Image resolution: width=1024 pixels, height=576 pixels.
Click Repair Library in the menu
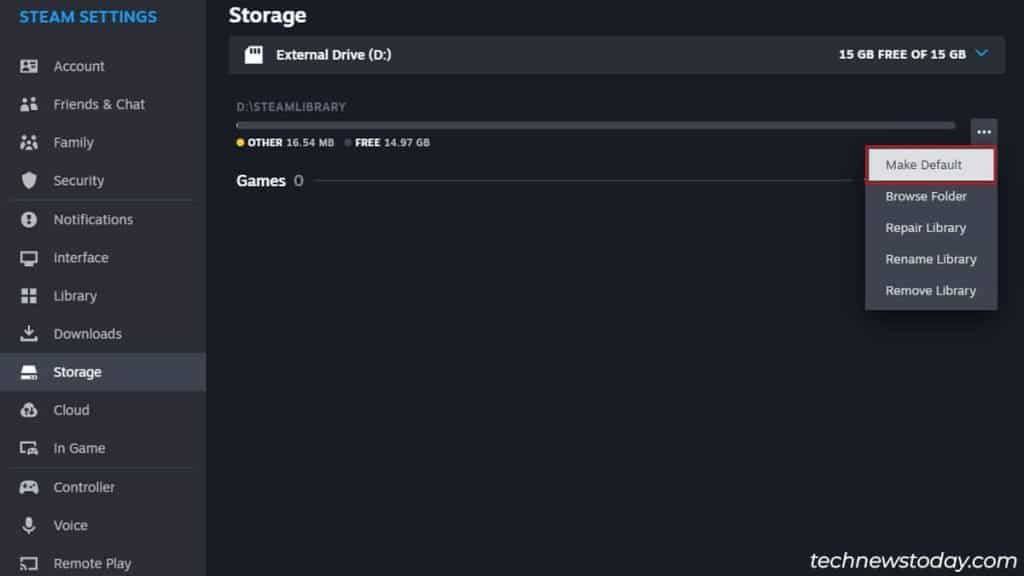point(926,227)
